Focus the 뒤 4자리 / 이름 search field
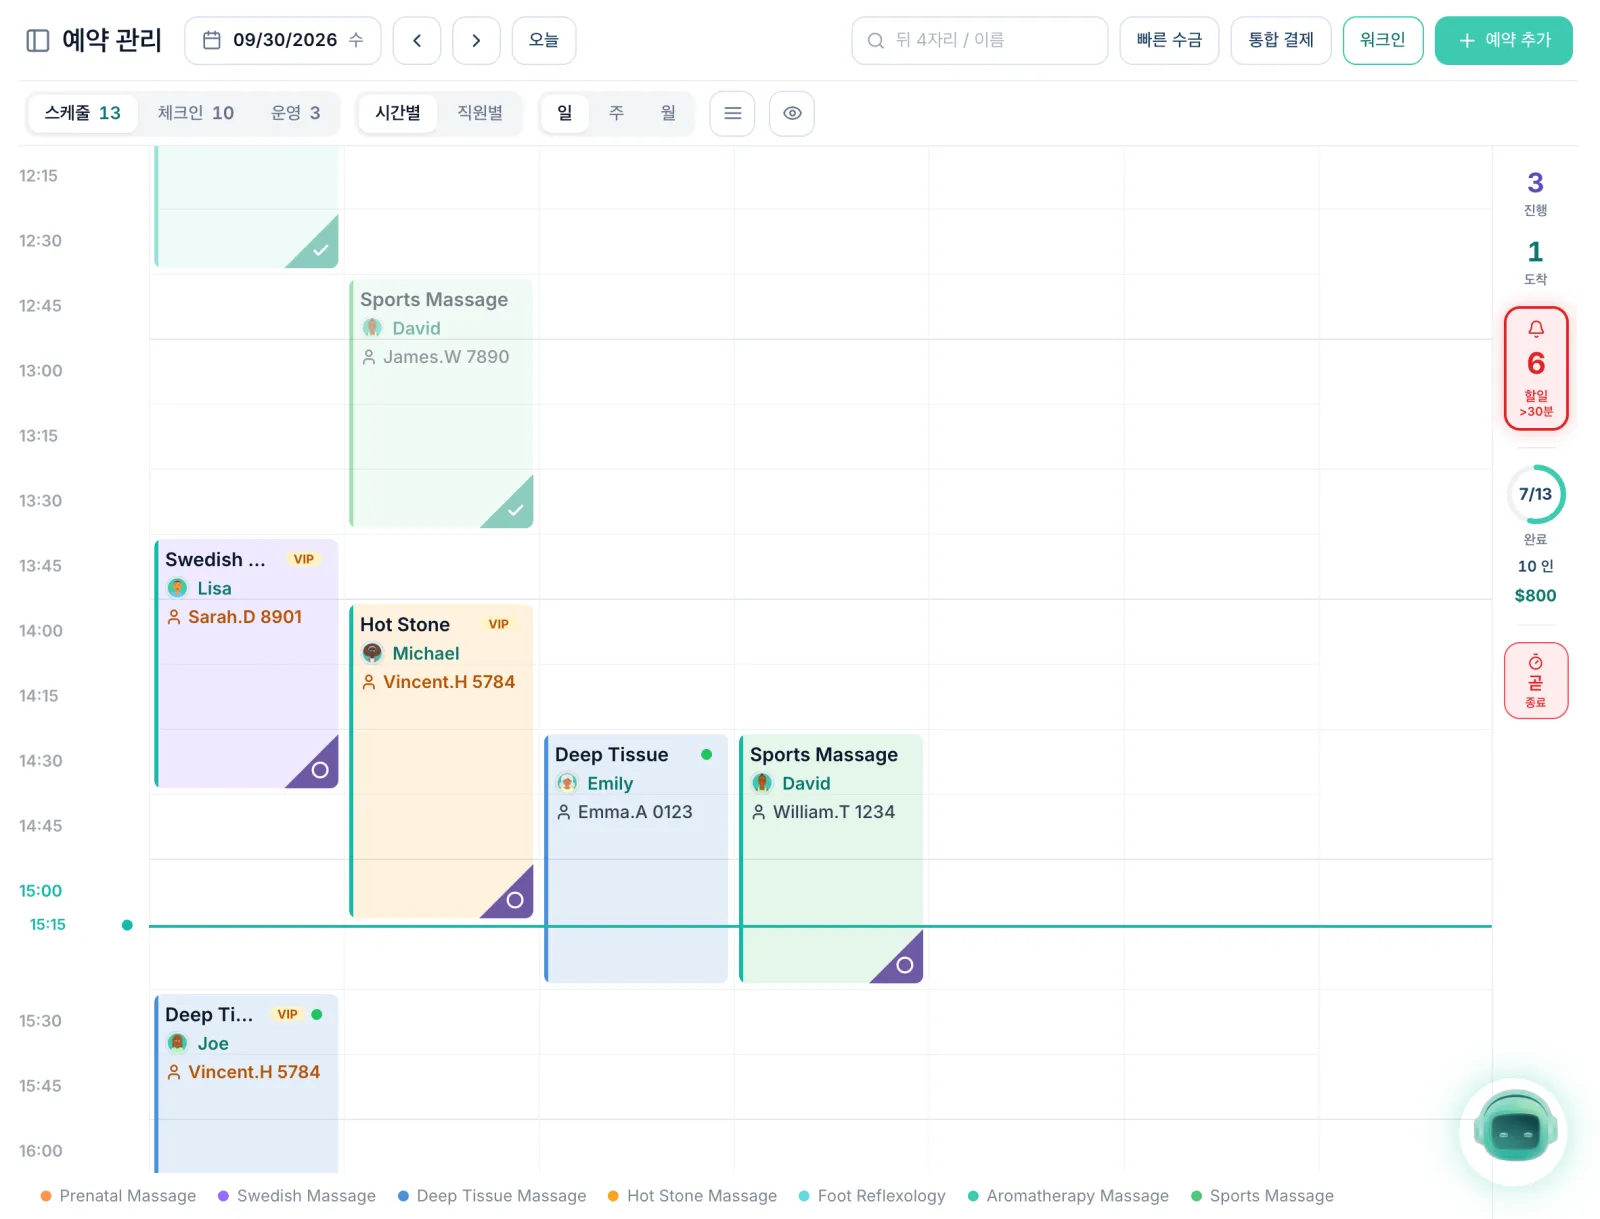Viewport: 1600px width, 1219px height. [980, 41]
